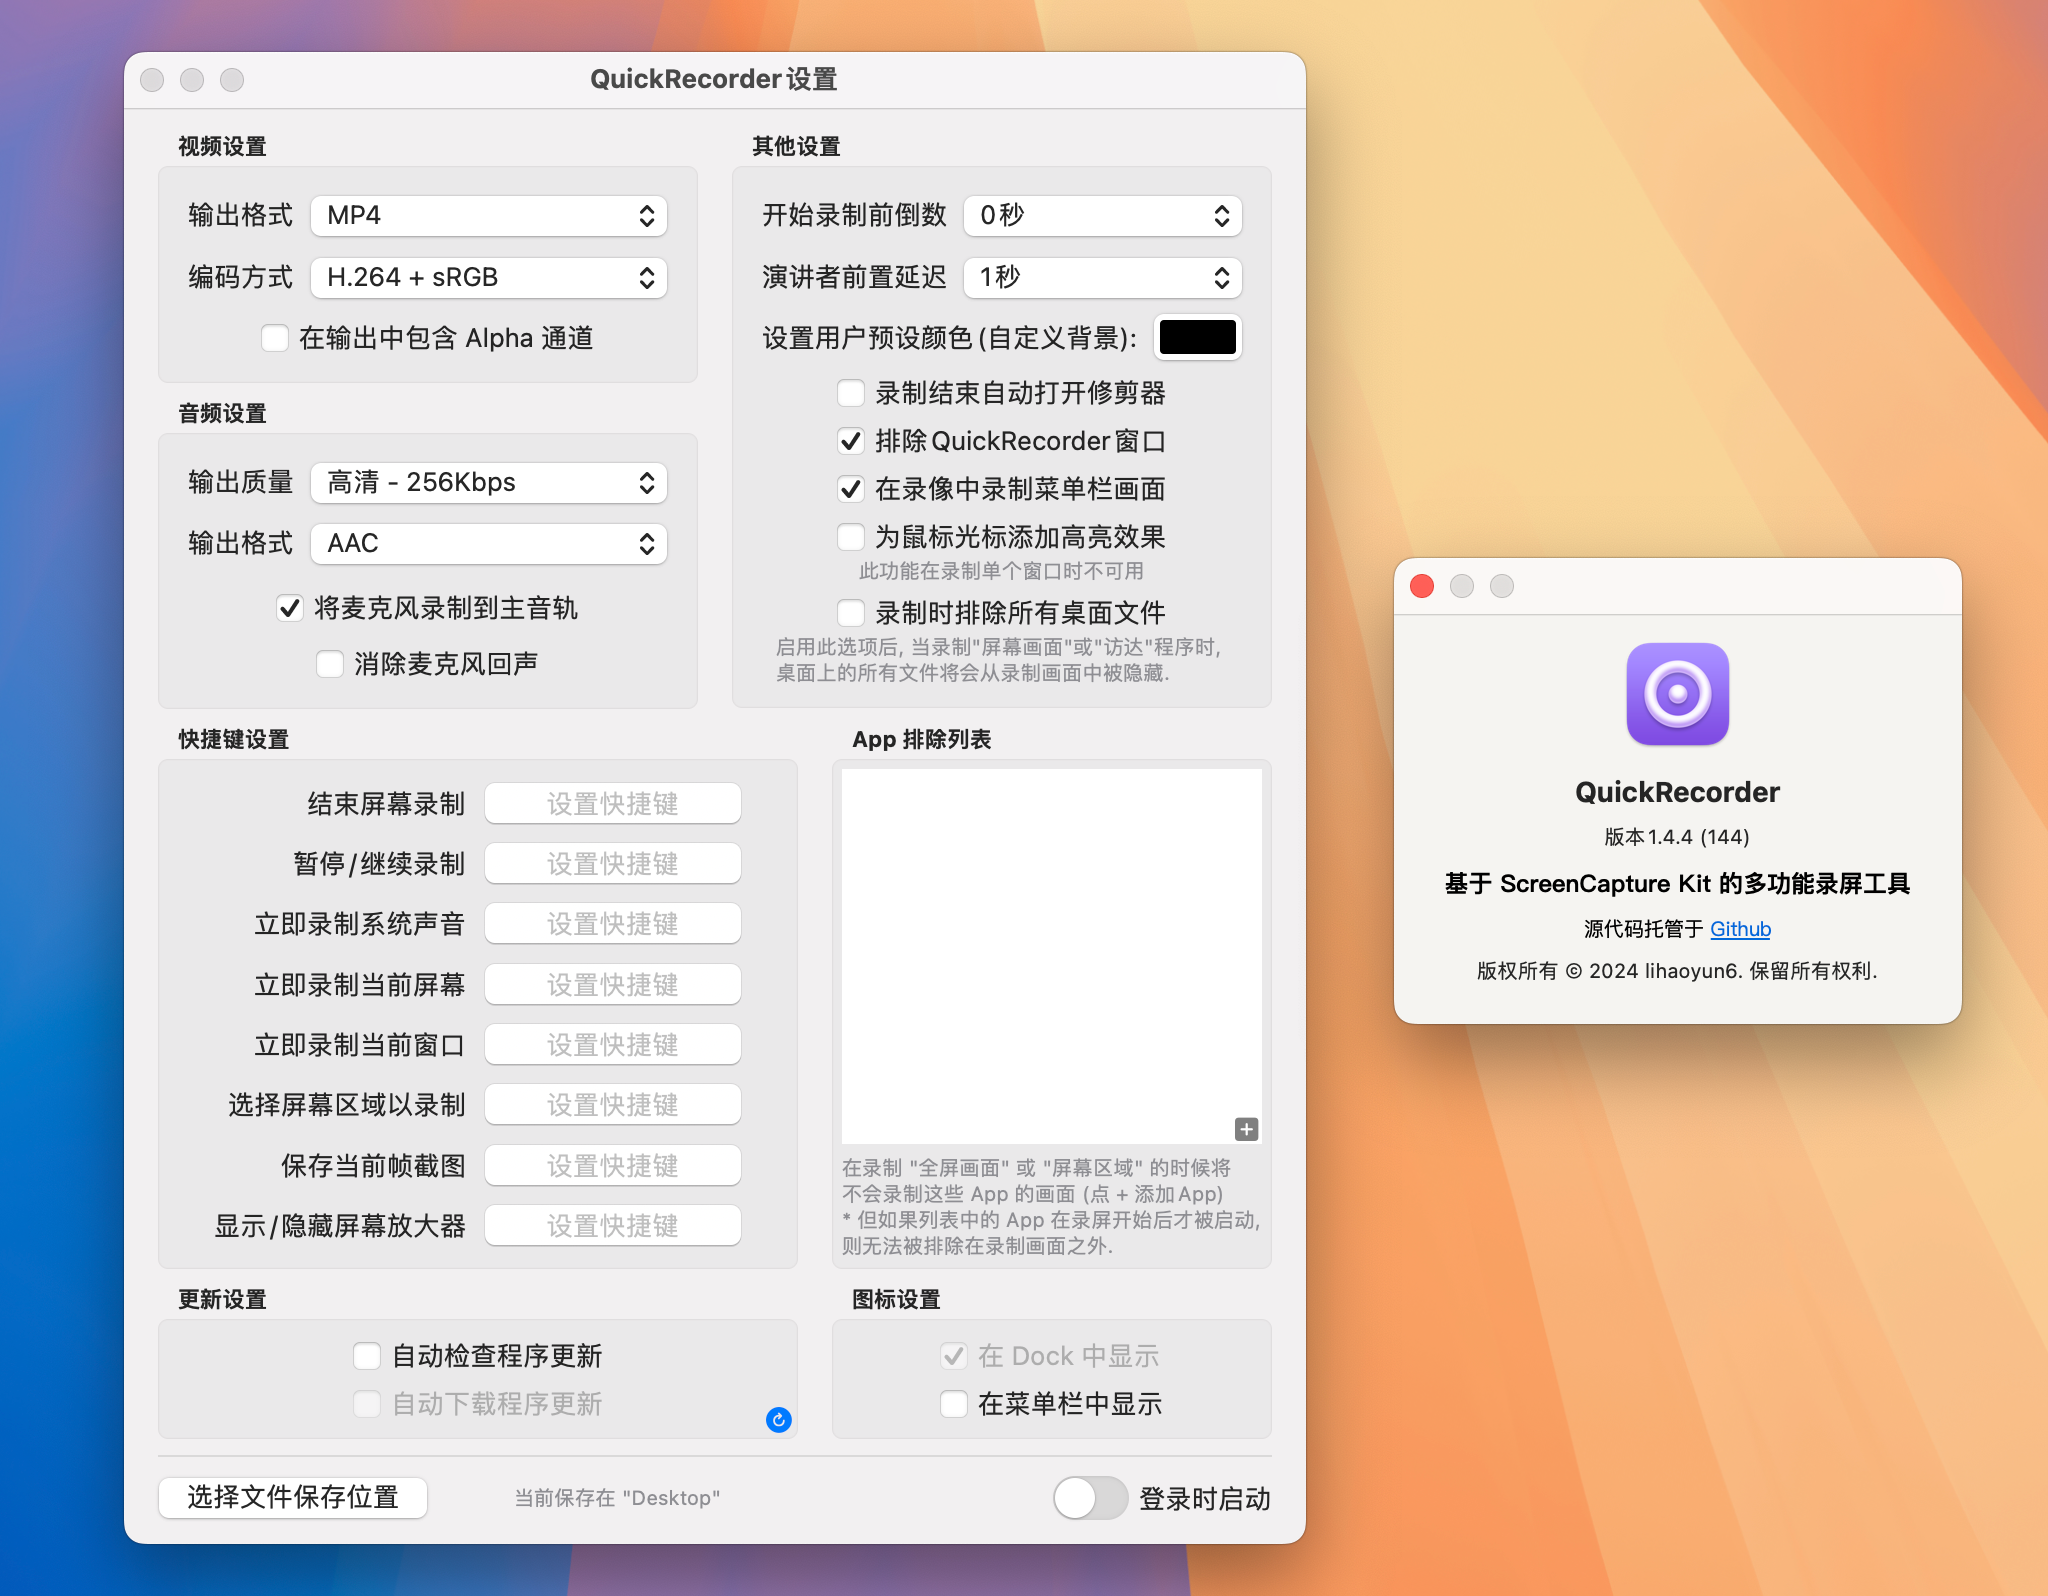Click the QuickRecorder app icon in About window
2048x1596 pixels.
(1677, 694)
